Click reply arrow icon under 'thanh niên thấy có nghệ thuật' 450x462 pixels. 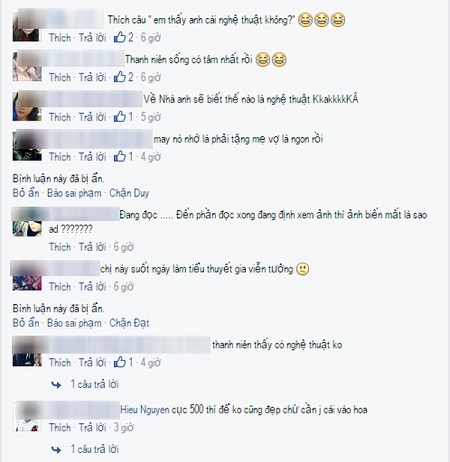(x=56, y=385)
